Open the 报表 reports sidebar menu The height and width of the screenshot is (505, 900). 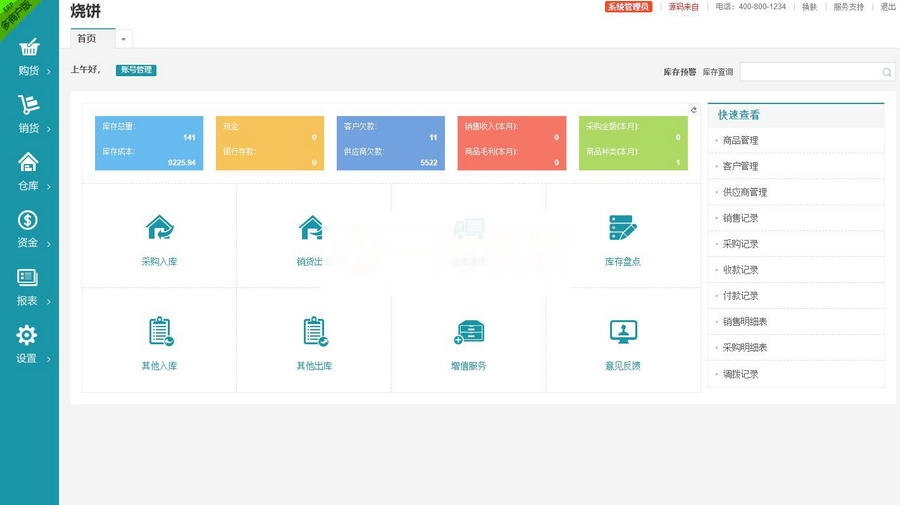point(29,286)
